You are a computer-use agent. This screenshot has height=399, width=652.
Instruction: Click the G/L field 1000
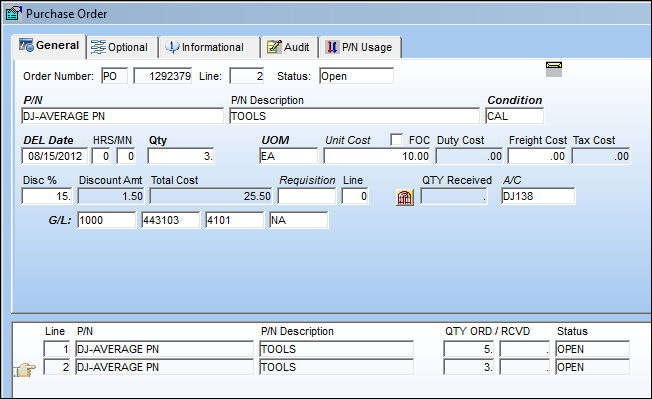pos(106,220)
